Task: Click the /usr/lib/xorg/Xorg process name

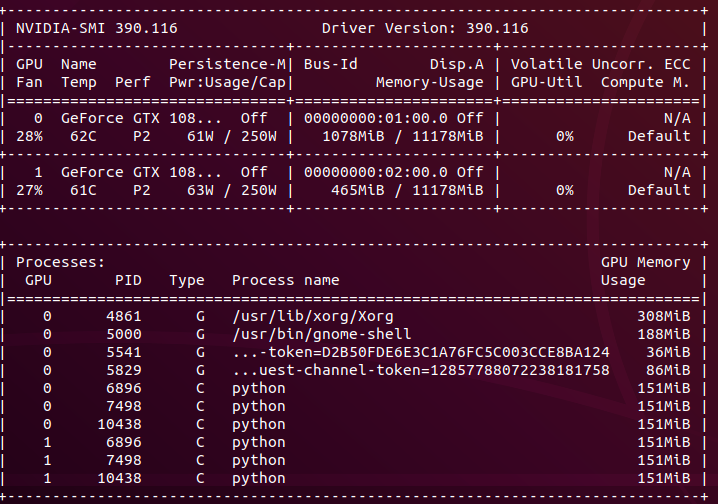Action: (313, 316)
